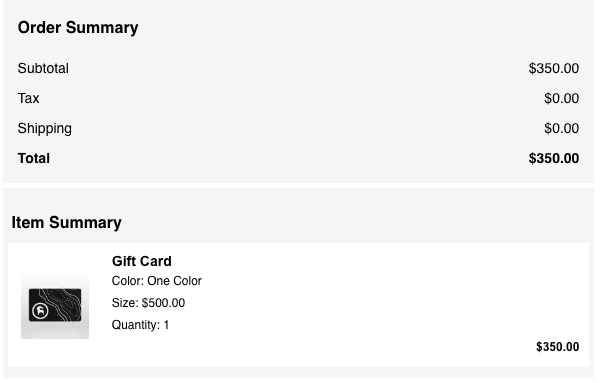Click the Subtotal amount $350.00
This screenshot has width=614, height=383.
click(554, 68)
